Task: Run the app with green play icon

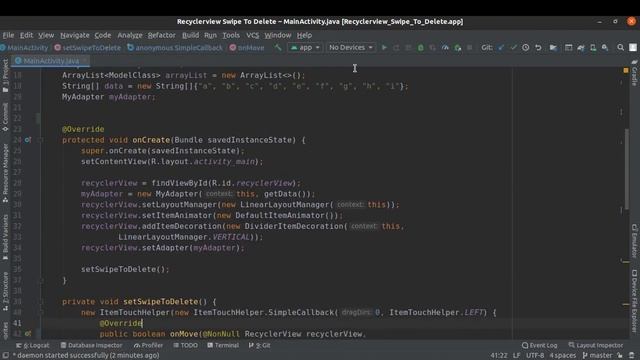Action: pos(384,47)
